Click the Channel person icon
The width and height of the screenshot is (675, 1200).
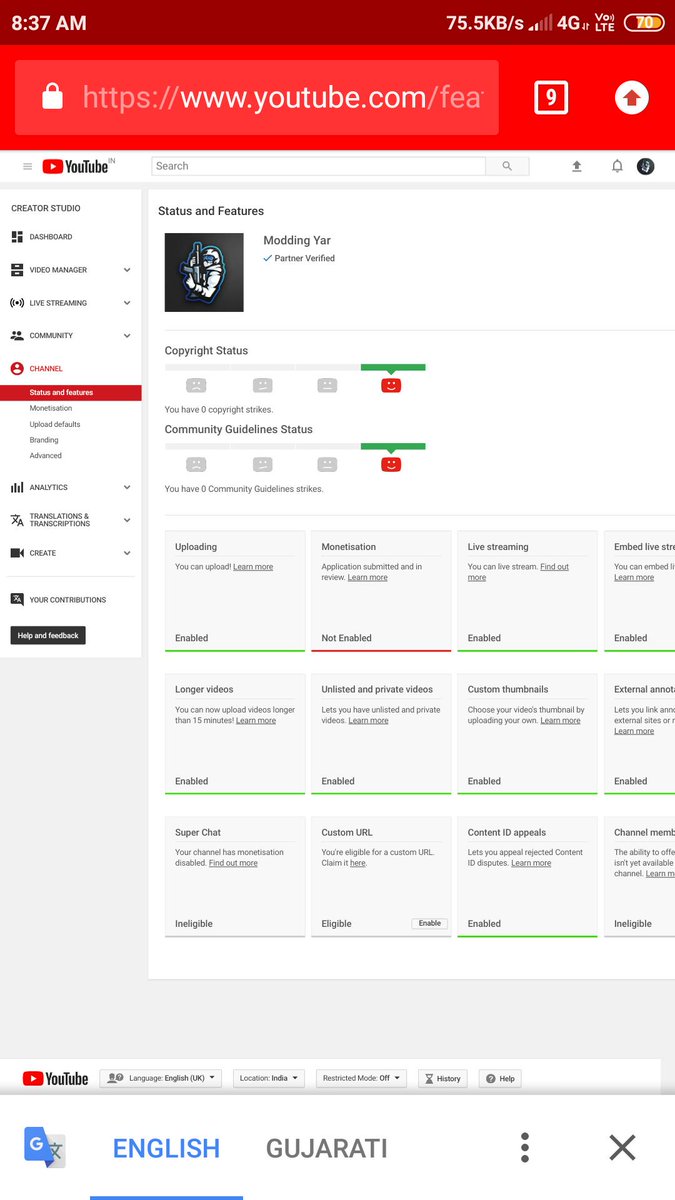coord(17,369)
